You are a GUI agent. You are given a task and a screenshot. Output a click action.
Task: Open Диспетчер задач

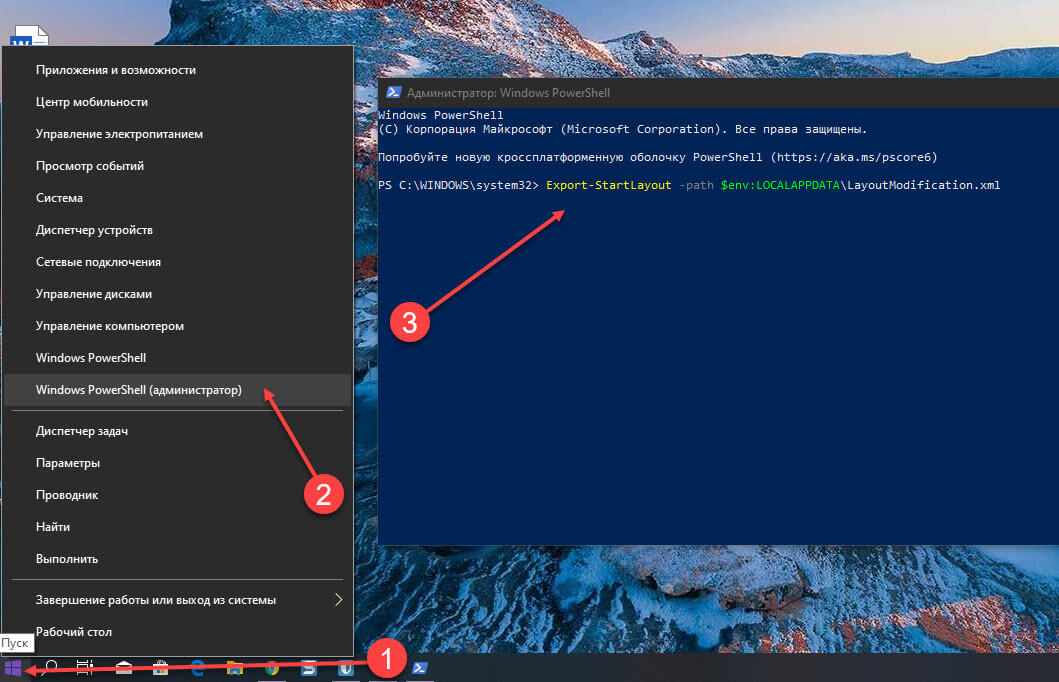[178, 431]
